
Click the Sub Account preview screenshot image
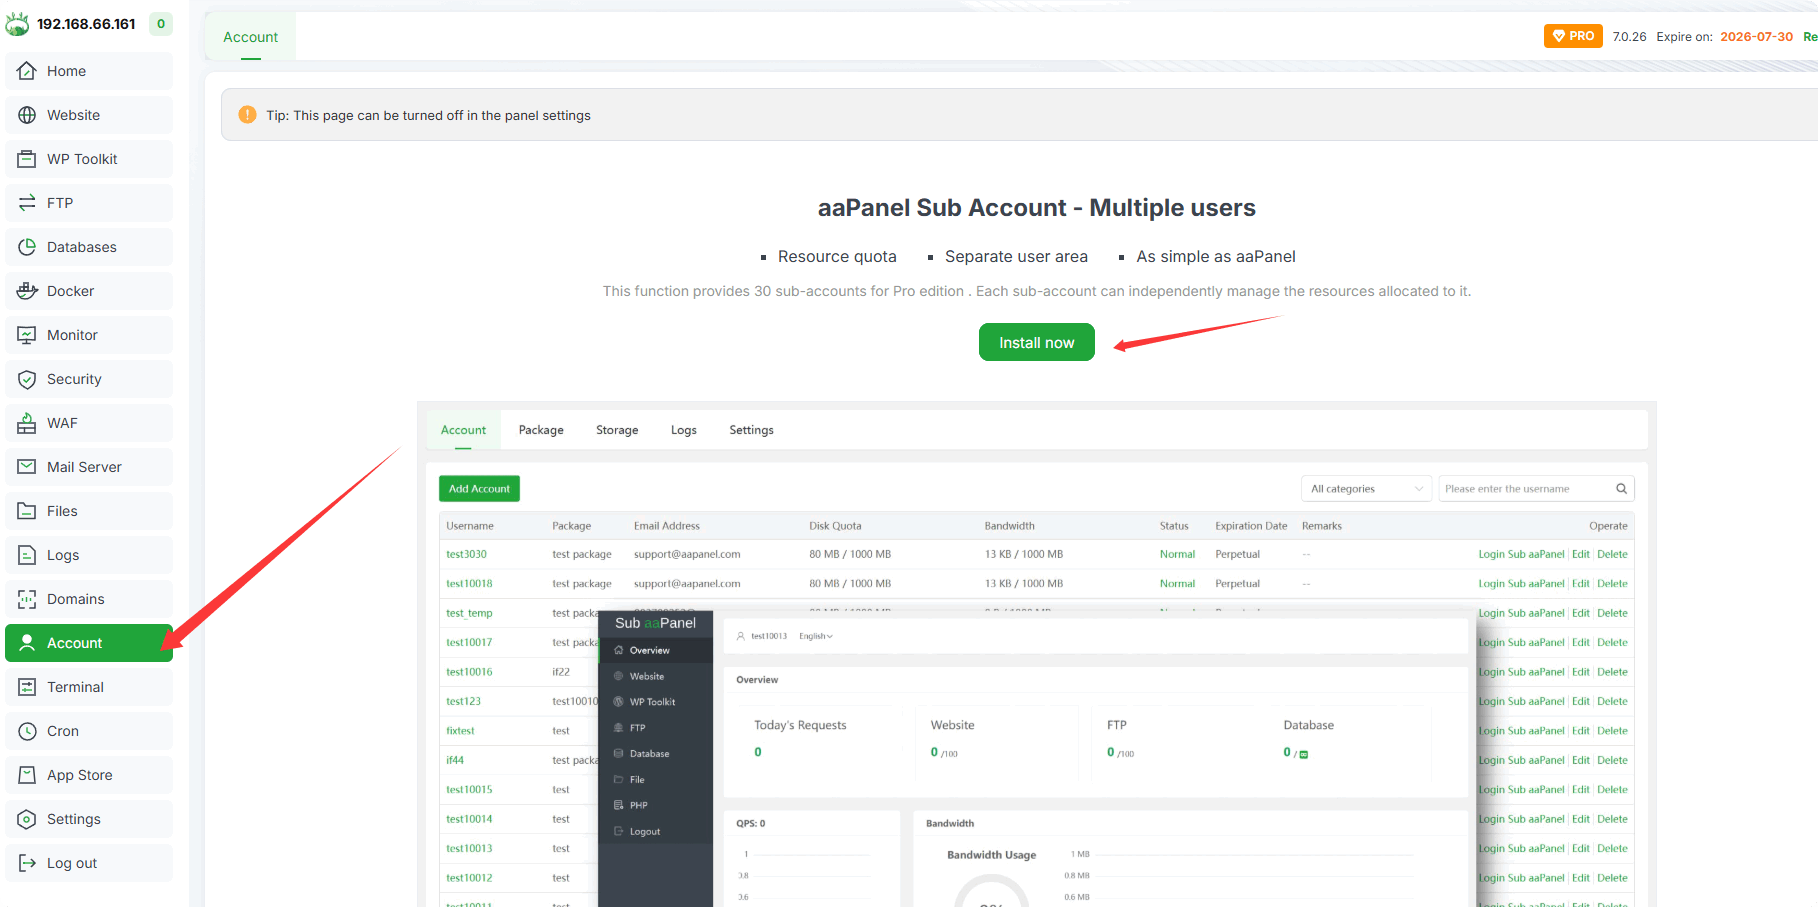pyautogui.click(x=1037, y=654)
